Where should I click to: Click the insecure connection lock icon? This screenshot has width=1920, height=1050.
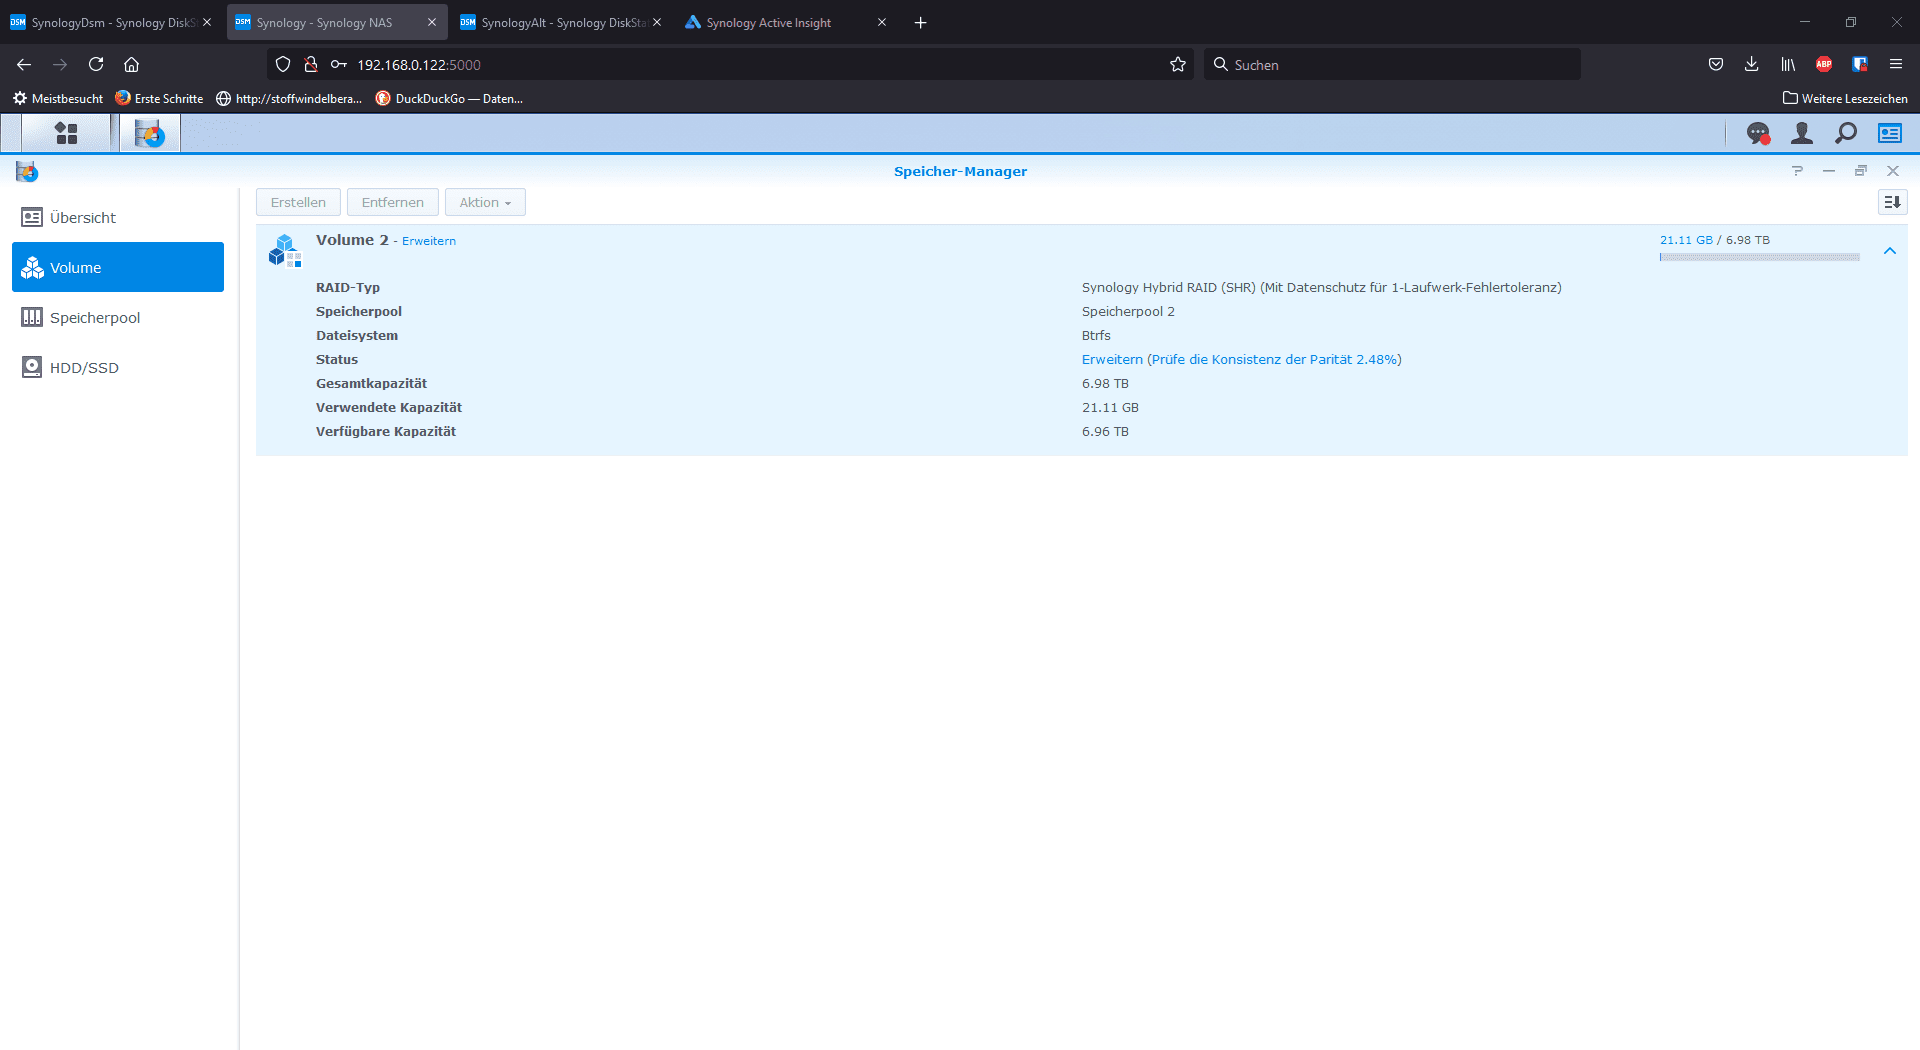tap(311, 64)
